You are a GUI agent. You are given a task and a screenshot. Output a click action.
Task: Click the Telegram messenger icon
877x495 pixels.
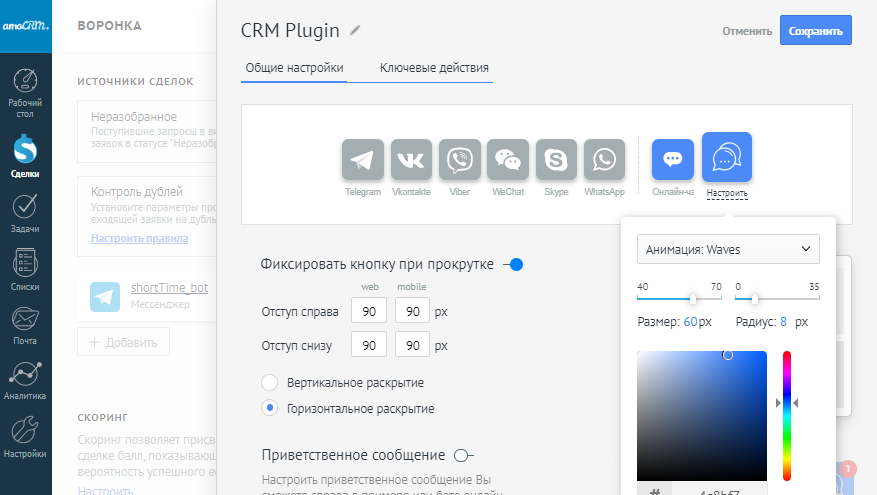pyautogui.click(x=363, y=160)
